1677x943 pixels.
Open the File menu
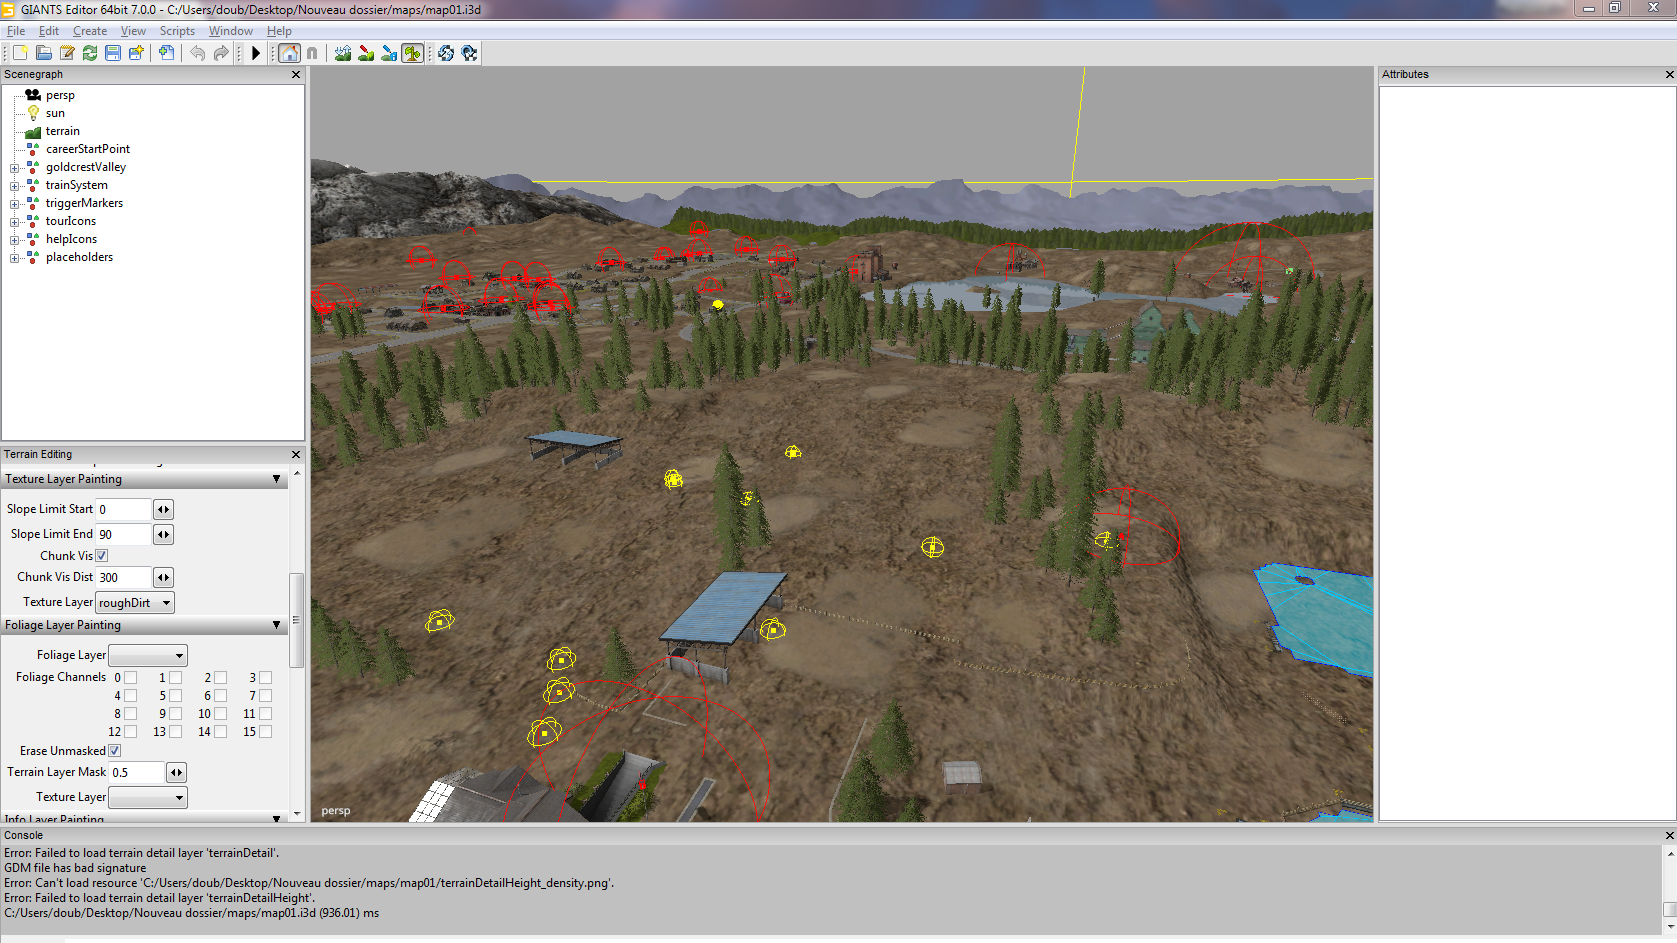(x=16, y=31)
